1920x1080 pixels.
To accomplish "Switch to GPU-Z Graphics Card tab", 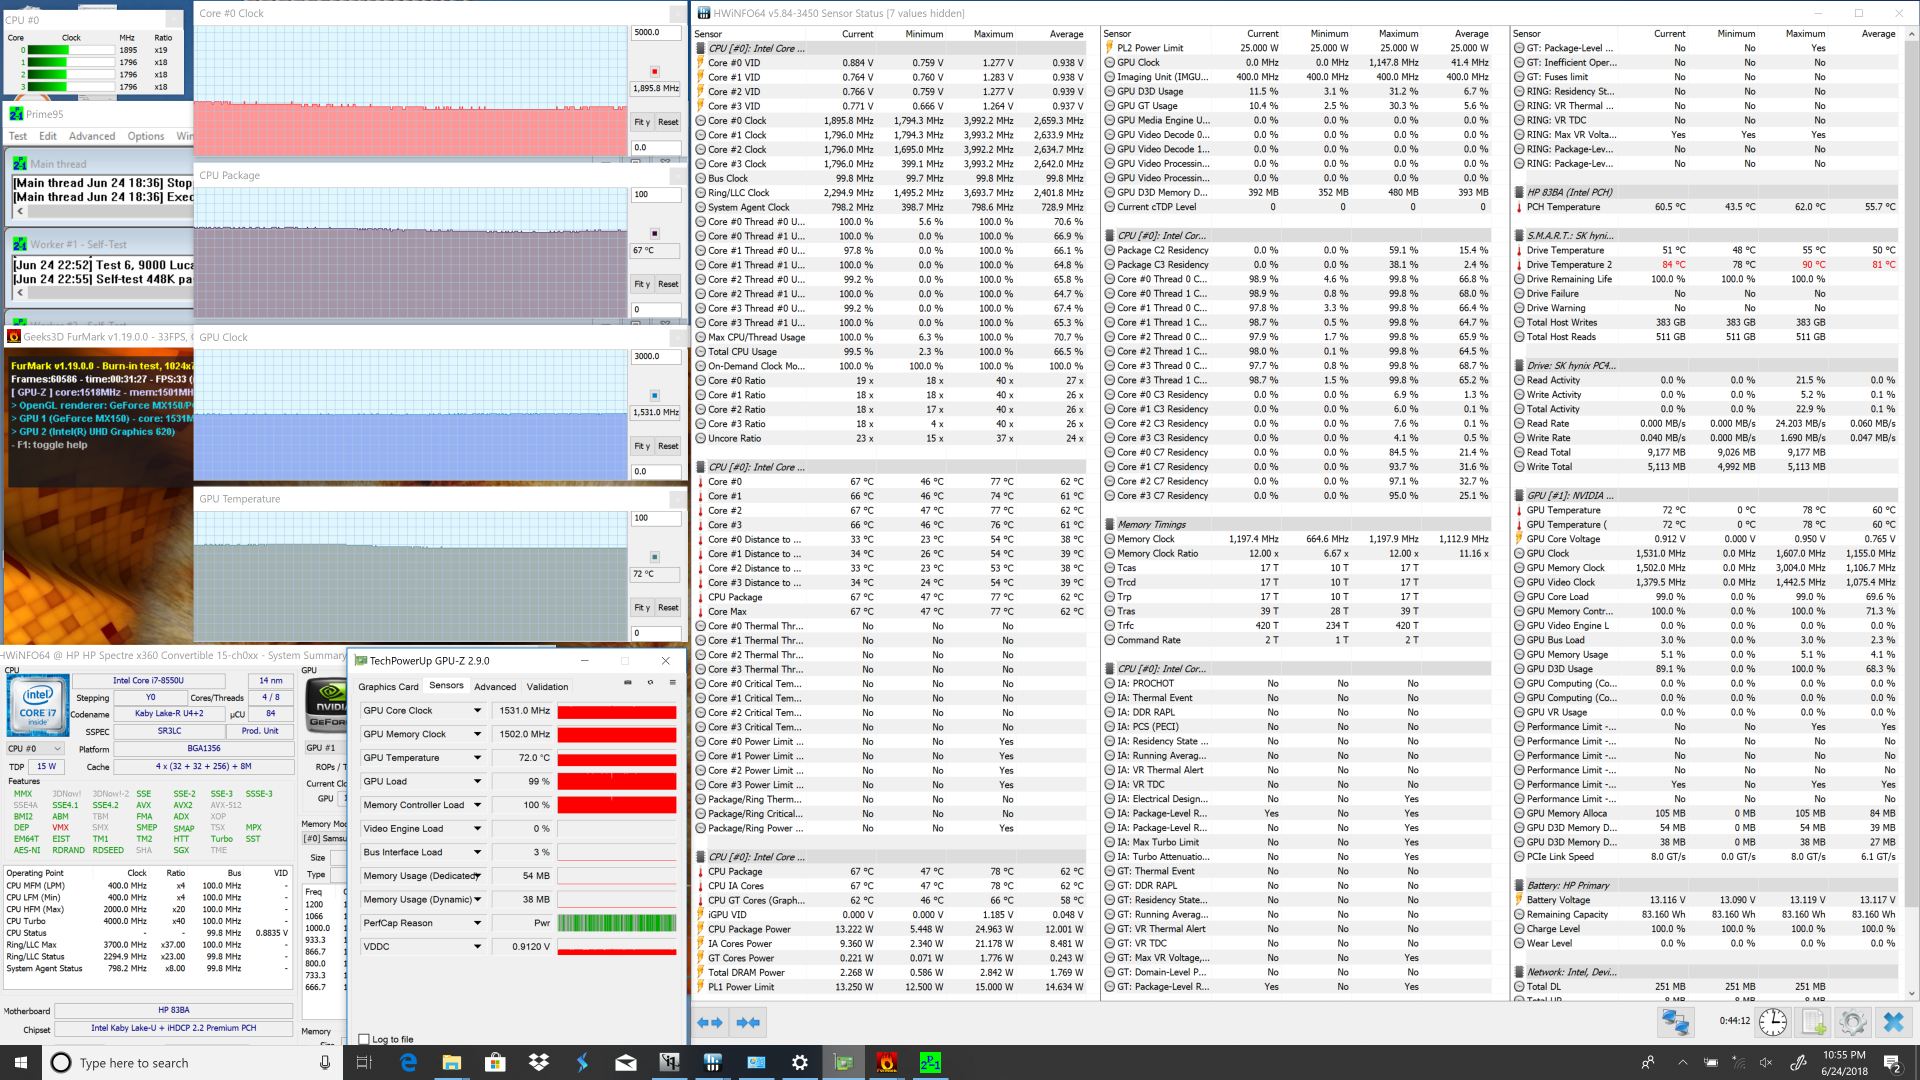I will [388, 687].
